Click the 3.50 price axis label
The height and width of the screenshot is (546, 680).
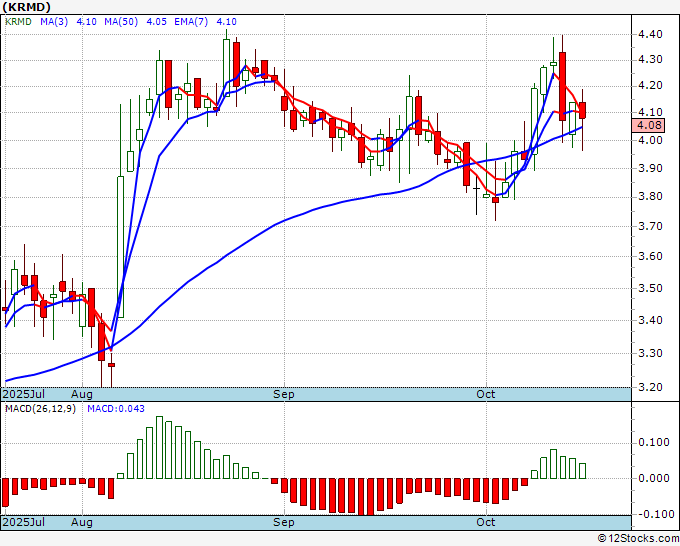tap(650, 288)
